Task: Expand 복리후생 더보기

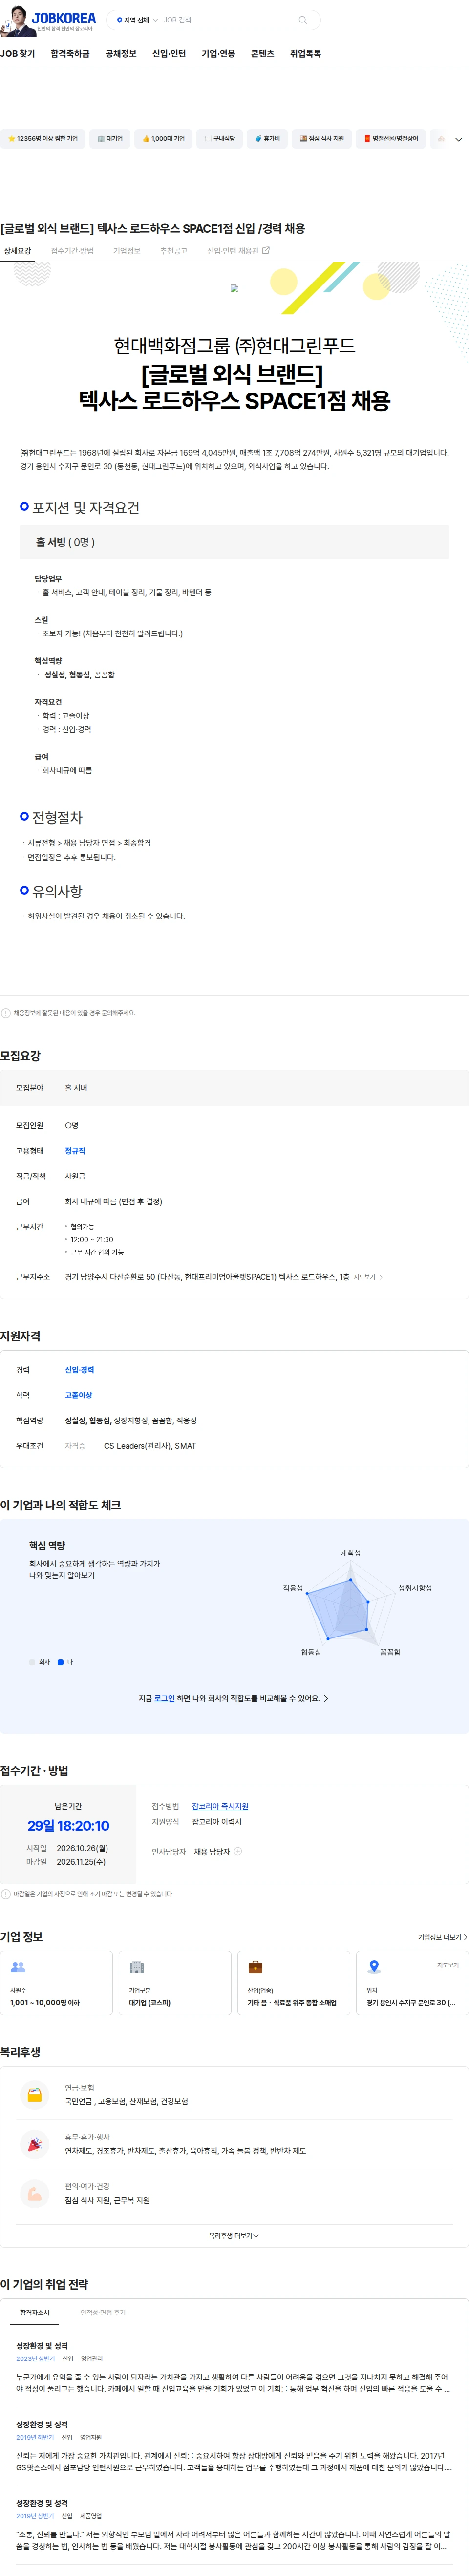Action: [234, 2236]
